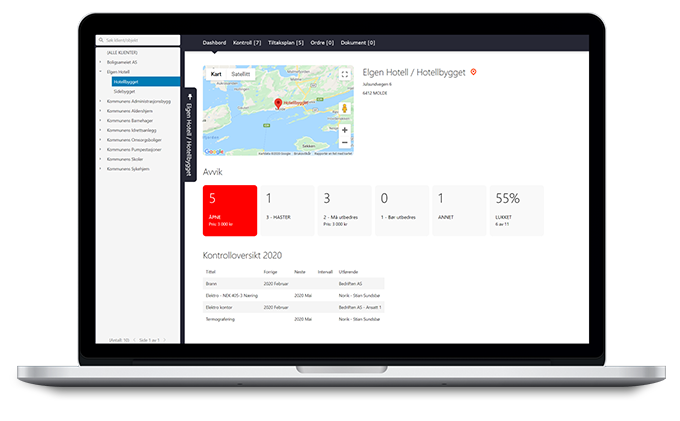Viewport: 680px width, 421px height.
Task: Click the pin icon on the vertical side tab
Action: click(x=190, y=96)
